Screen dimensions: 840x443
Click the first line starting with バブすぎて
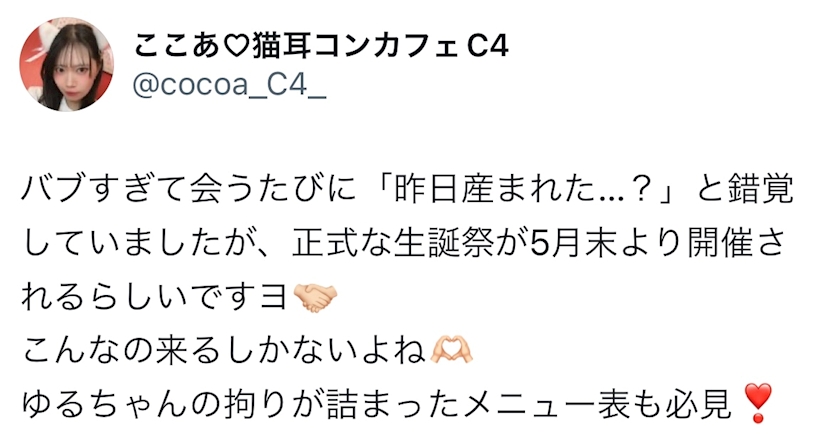[x=407, y=189]
